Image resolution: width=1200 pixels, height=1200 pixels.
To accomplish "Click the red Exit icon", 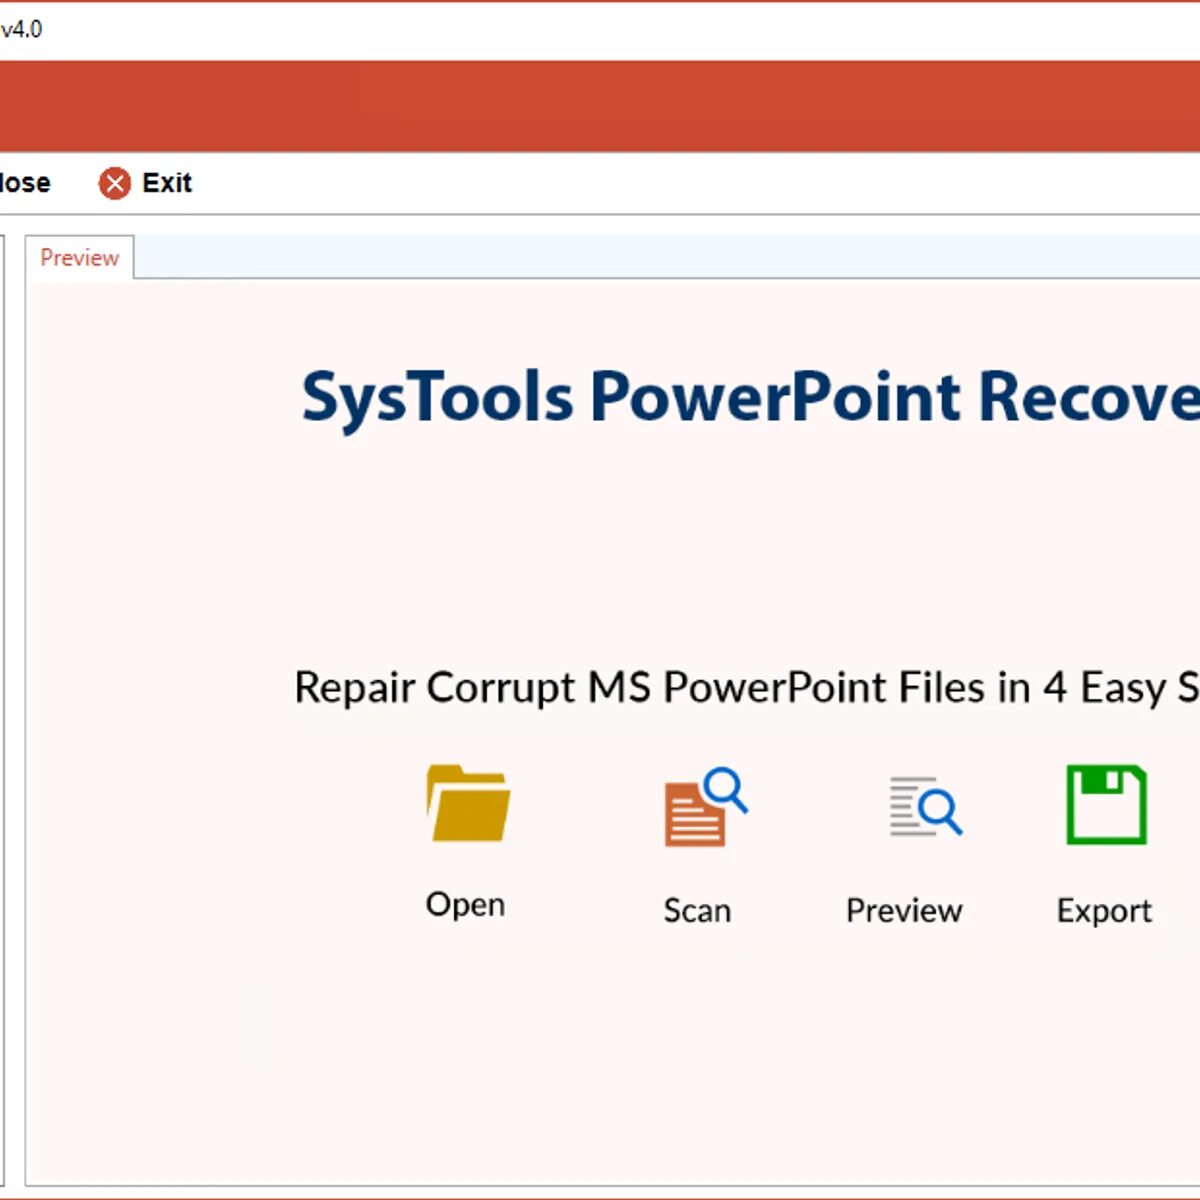I will [x=115, y=183].
